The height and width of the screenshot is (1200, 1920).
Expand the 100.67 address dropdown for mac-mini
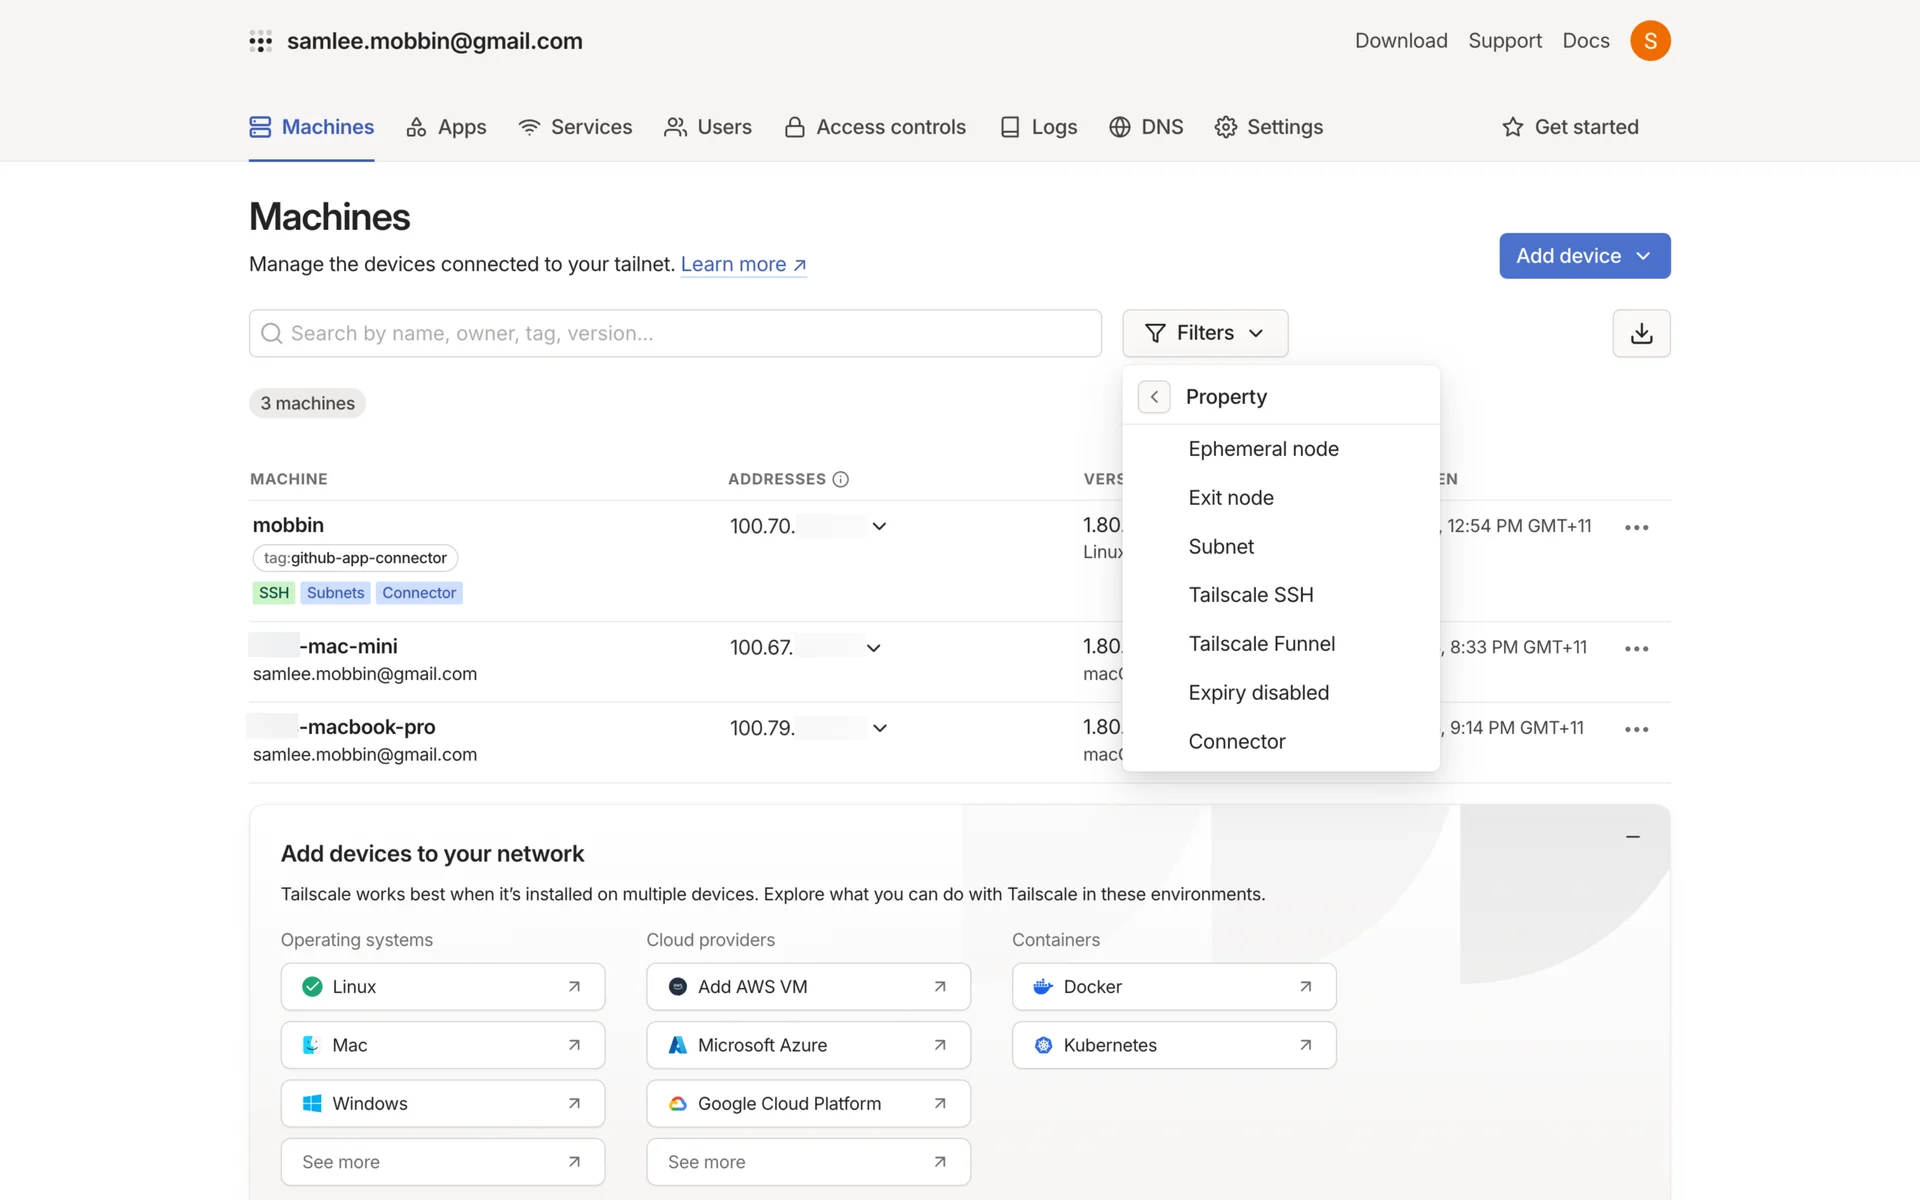(873, 648)
